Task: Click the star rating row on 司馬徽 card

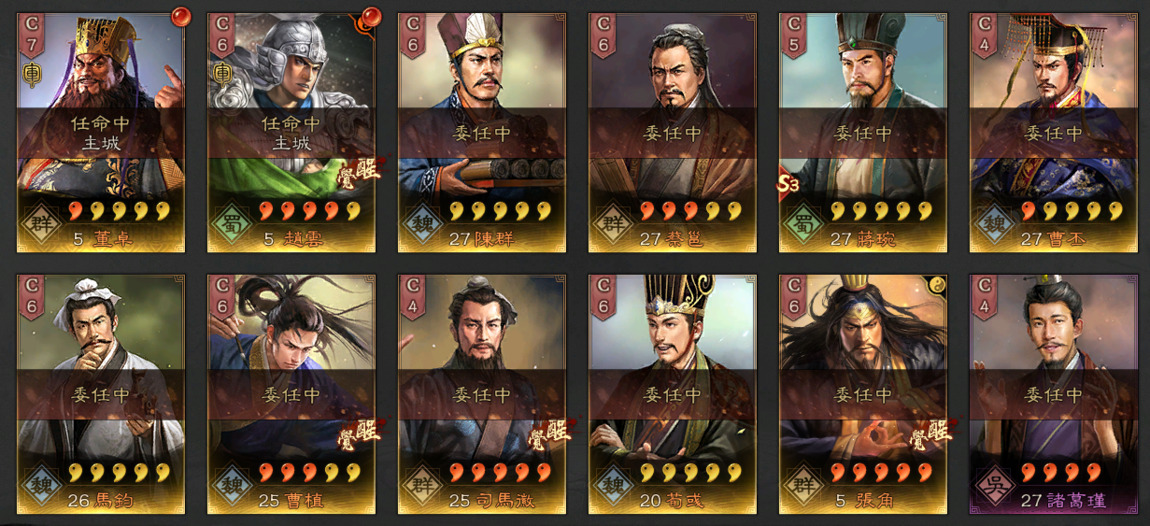Action: pos(499,472)
